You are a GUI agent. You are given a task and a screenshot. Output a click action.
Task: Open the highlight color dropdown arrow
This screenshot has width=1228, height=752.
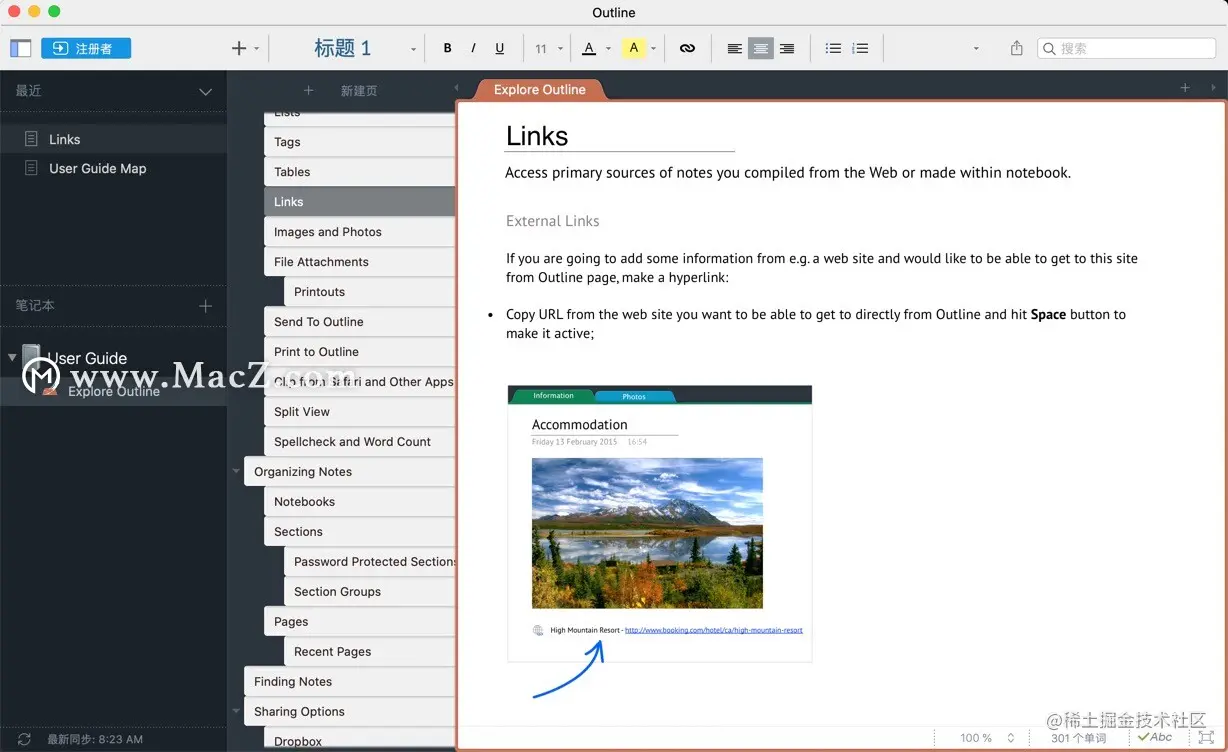[x=653, y=49]
